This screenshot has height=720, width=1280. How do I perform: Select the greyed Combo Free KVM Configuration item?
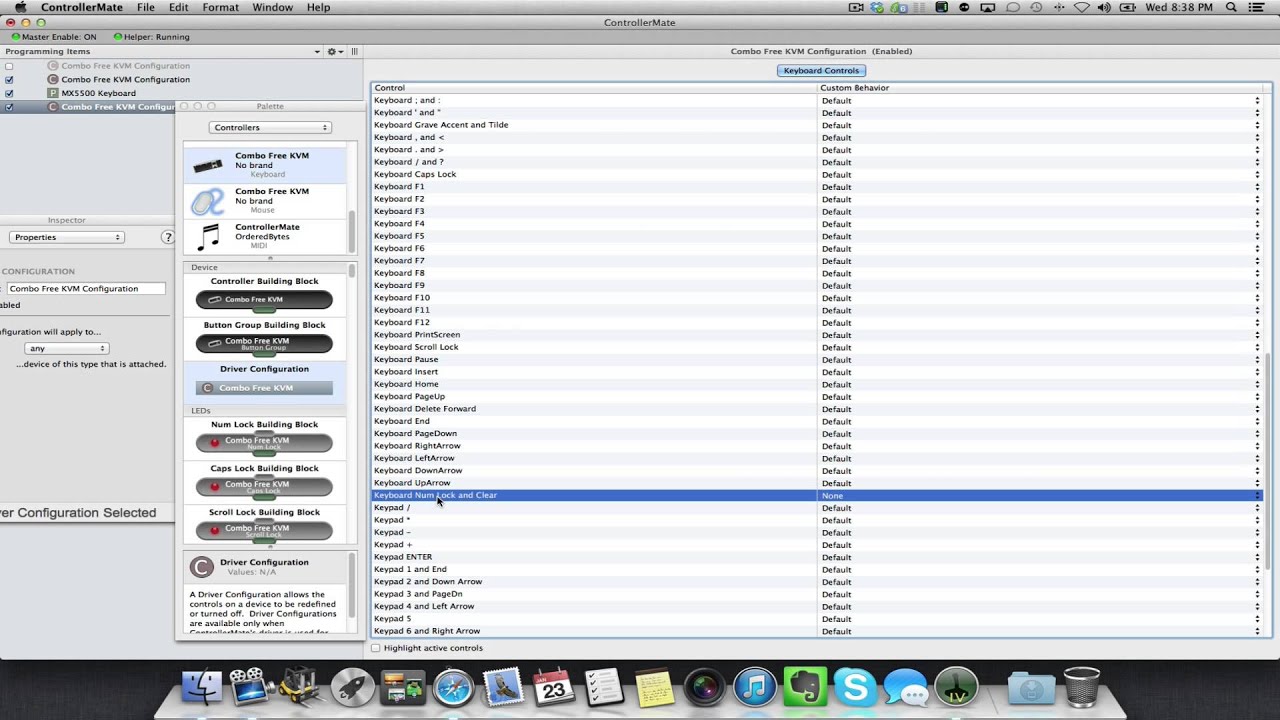(x=125, y=66)
